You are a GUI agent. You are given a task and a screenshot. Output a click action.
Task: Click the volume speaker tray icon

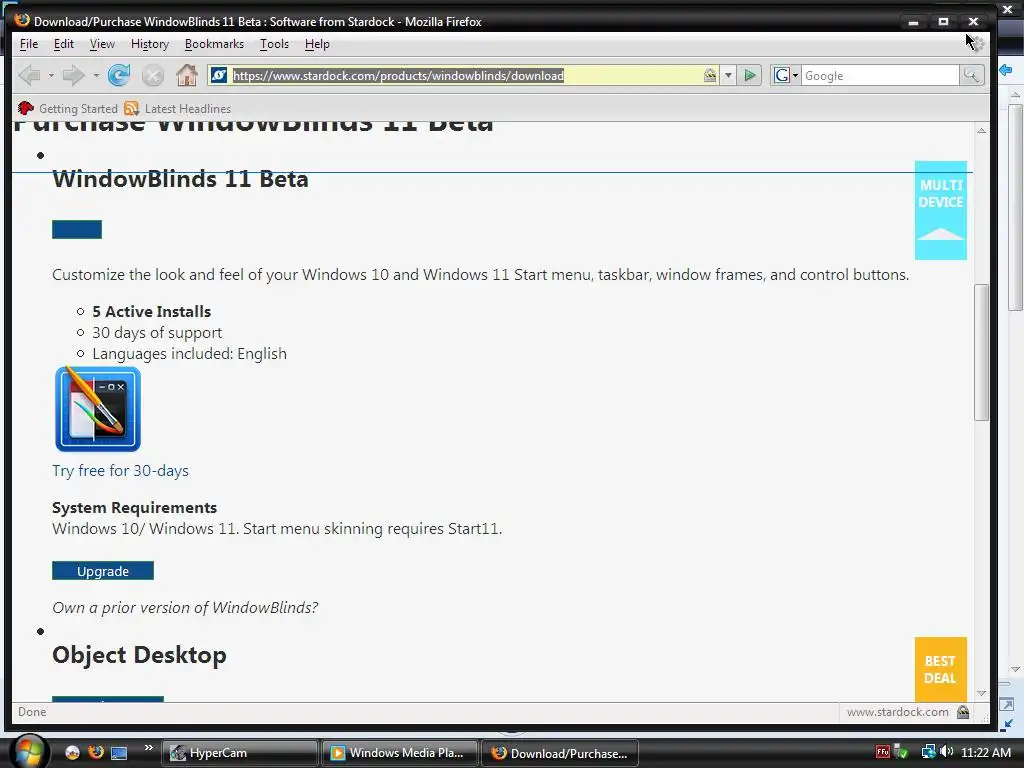[x=947, y=752]
